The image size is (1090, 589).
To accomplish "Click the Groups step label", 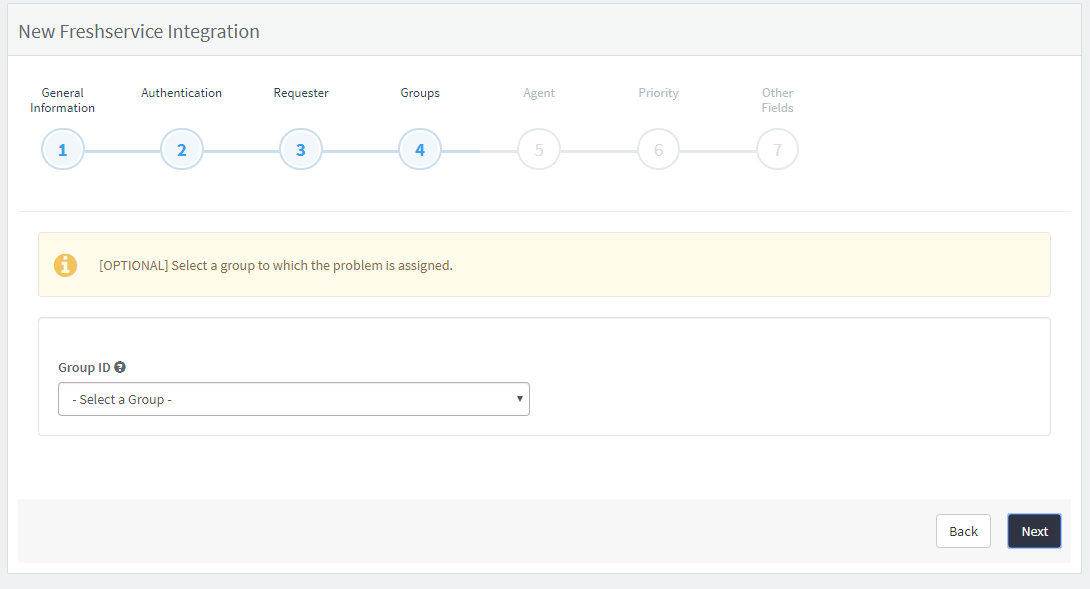I will click(420, 92).
